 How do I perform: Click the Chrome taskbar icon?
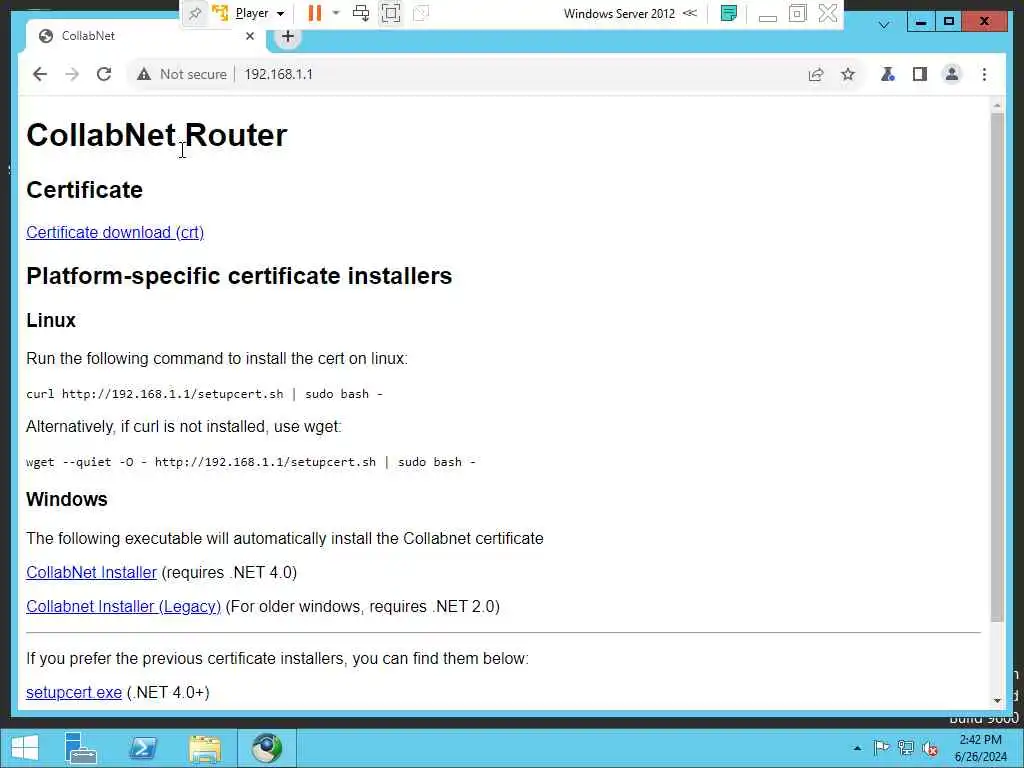(266, 748)
